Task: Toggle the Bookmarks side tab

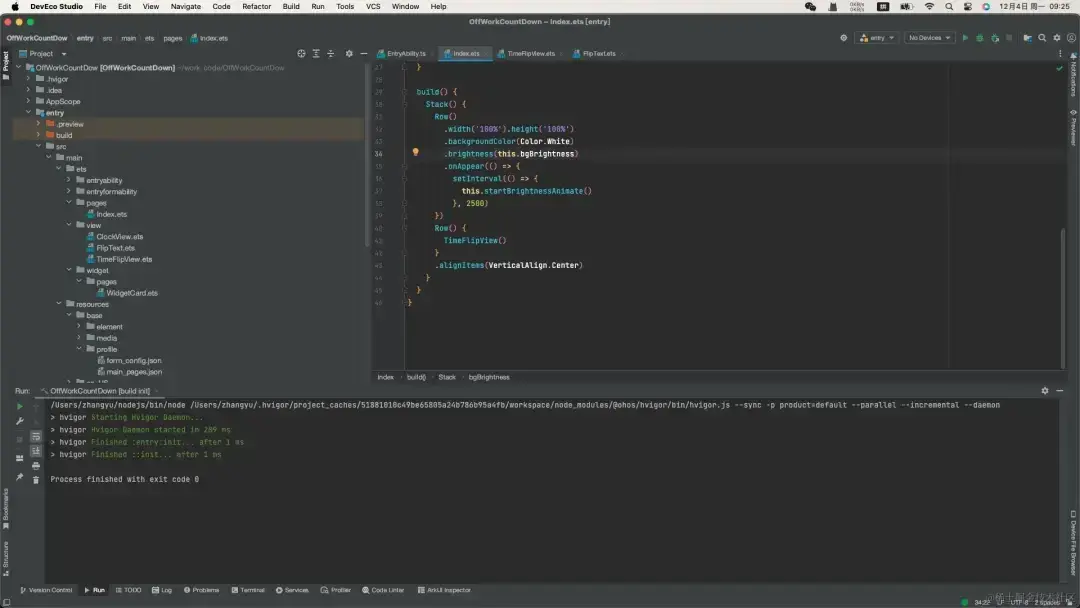Action: tap(6, 509)
